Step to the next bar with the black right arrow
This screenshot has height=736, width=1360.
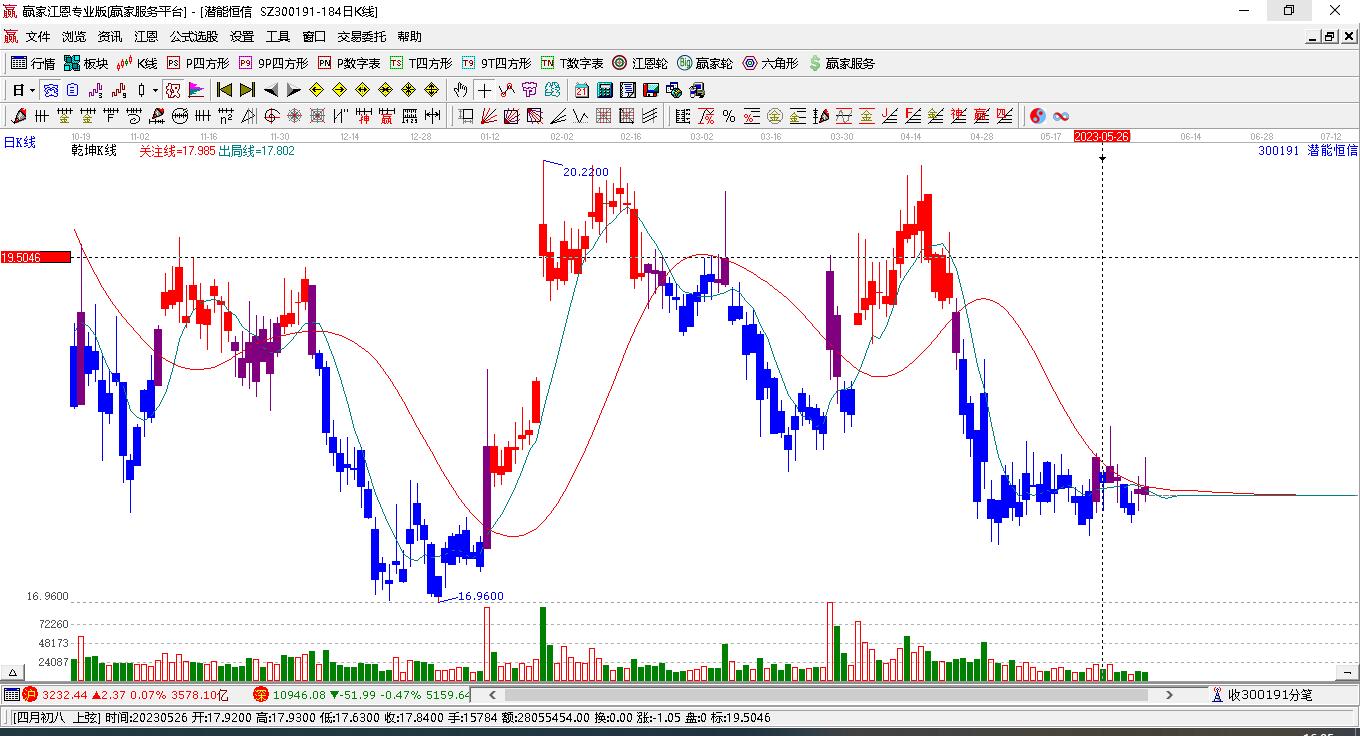tap(293, 90)
